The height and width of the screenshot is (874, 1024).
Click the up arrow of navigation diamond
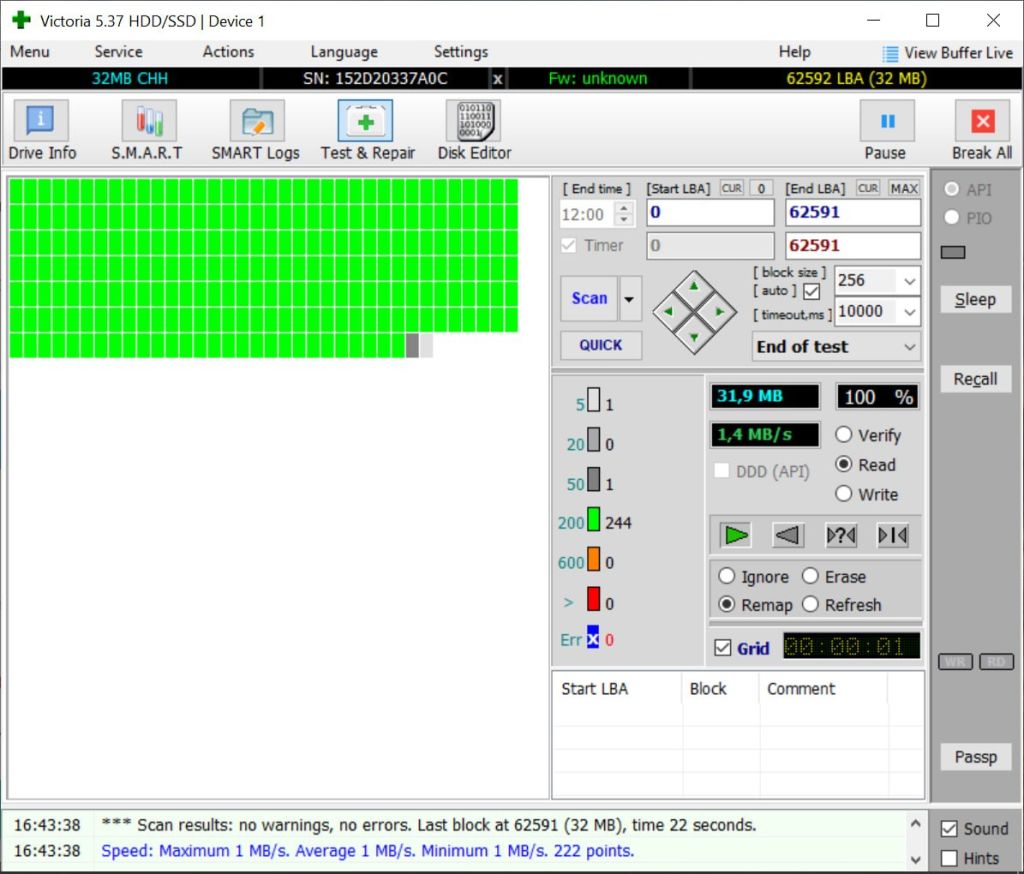[x=694, y=287]
